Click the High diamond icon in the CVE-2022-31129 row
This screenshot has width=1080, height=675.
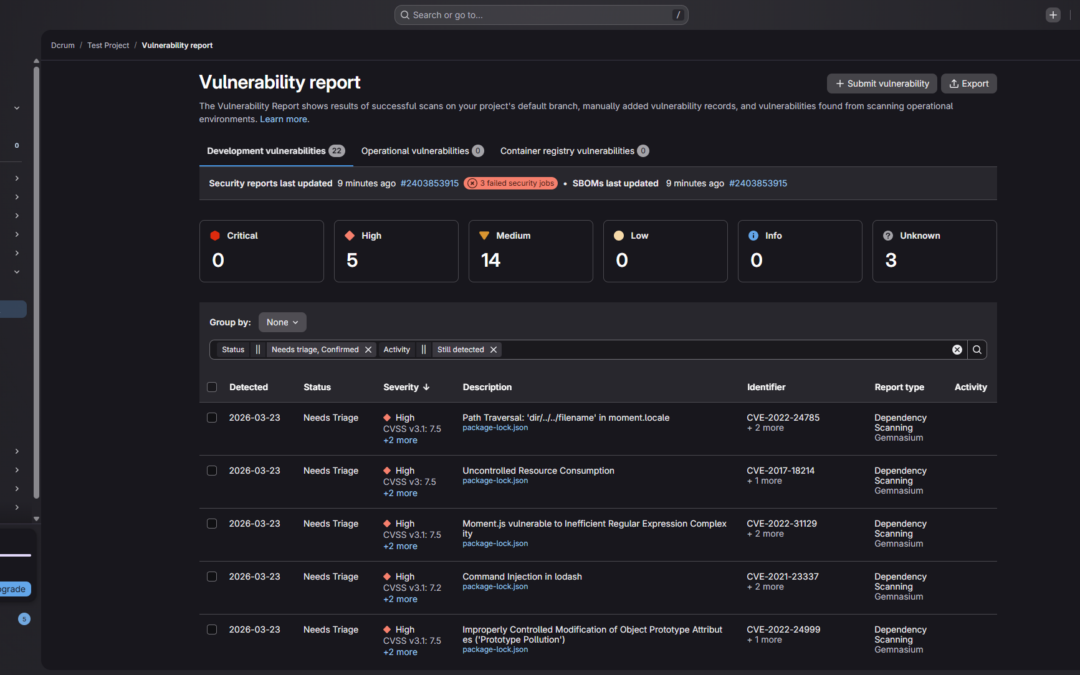[x=387, y=524]
